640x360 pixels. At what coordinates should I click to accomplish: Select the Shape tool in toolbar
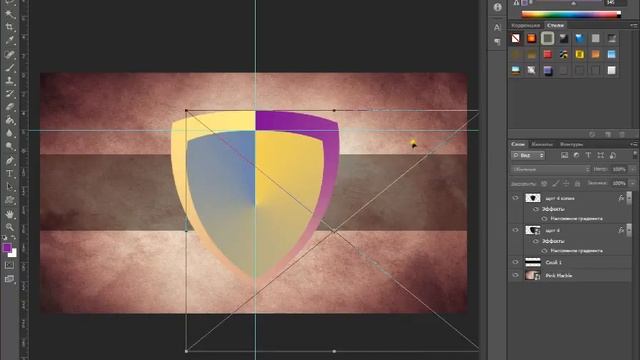[10, 200]
